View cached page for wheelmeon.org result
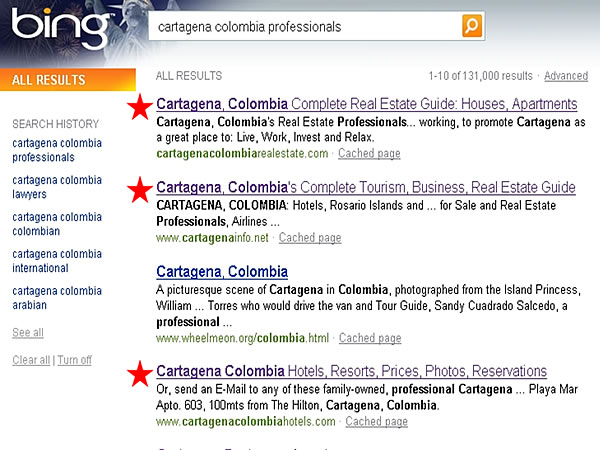The height and width of the screenshot is (450, 600). click(x=370, y=338)
